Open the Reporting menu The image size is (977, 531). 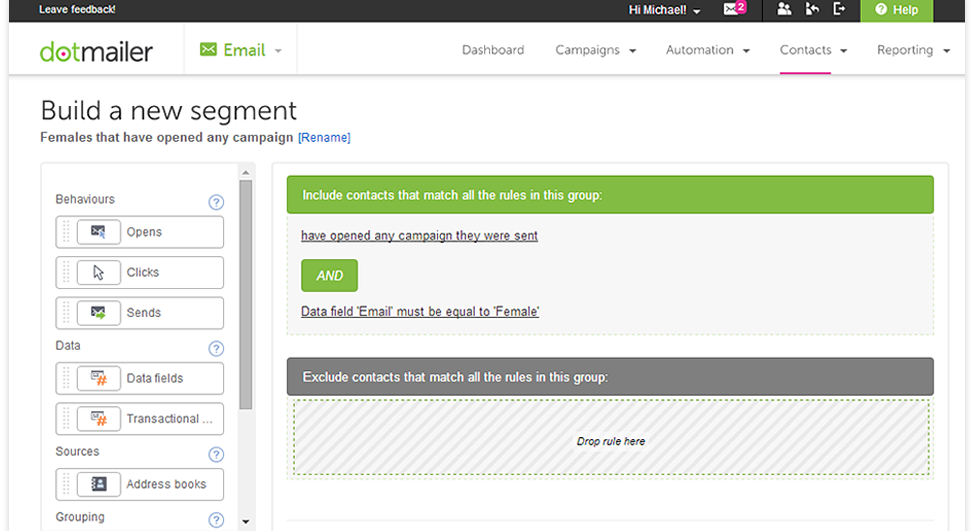point(905,50)
